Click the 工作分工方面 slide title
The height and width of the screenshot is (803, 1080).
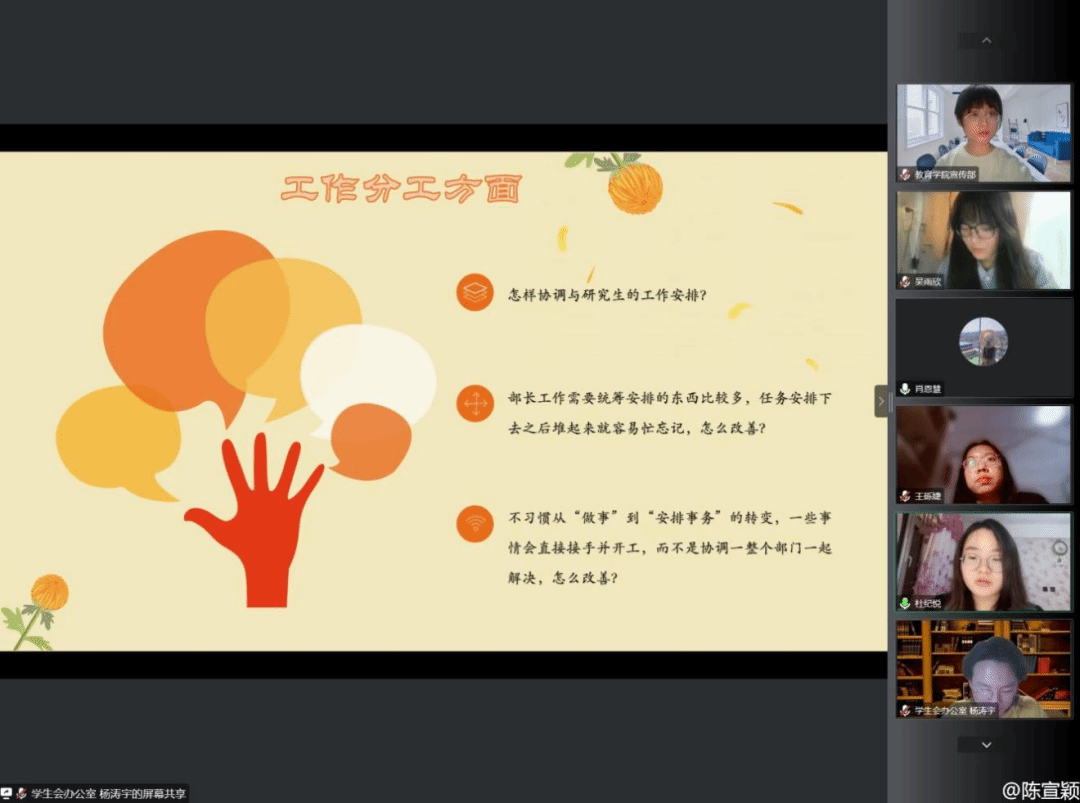tap(400, 189)
